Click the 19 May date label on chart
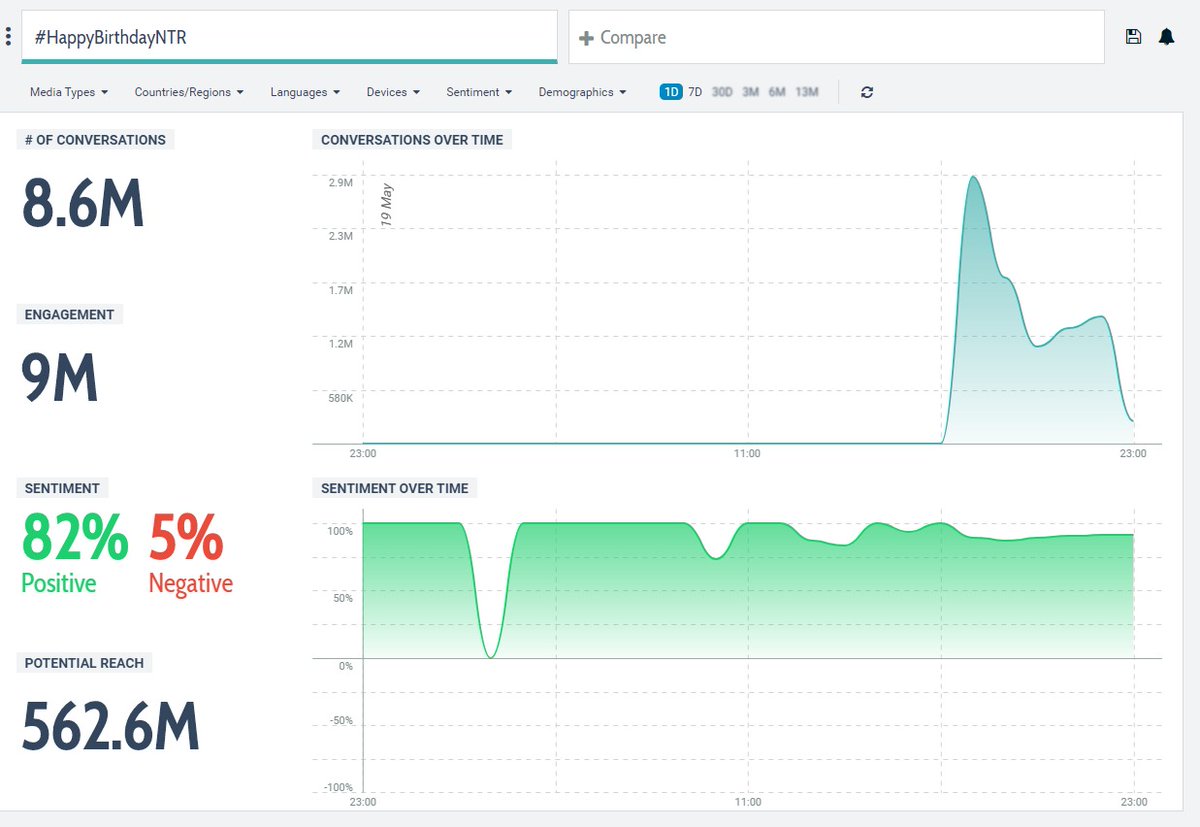1200x827 pixels. pos(387,205)
